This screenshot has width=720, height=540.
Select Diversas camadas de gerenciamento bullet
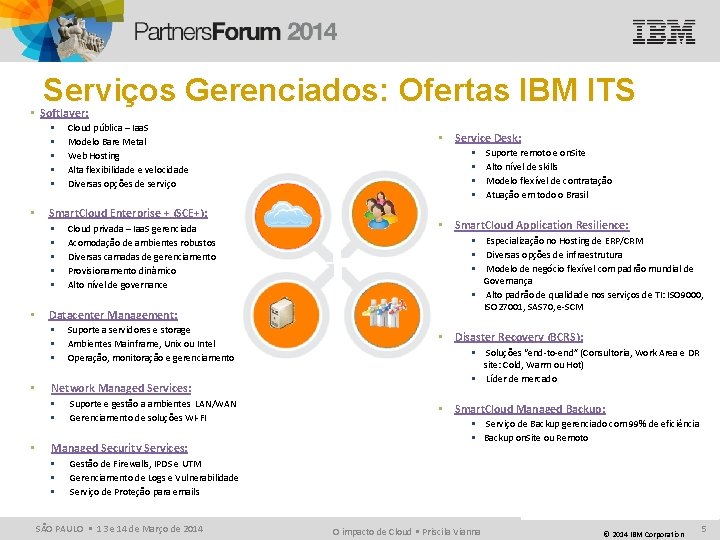click(142, 257)
